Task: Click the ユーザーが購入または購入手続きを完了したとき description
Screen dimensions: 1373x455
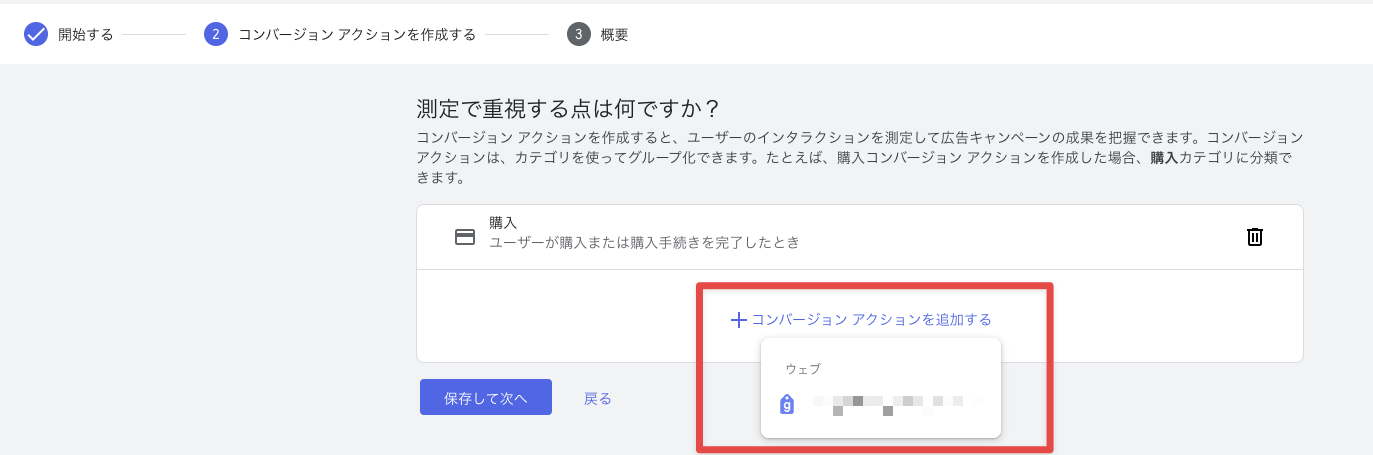Action: coord(644,243)
